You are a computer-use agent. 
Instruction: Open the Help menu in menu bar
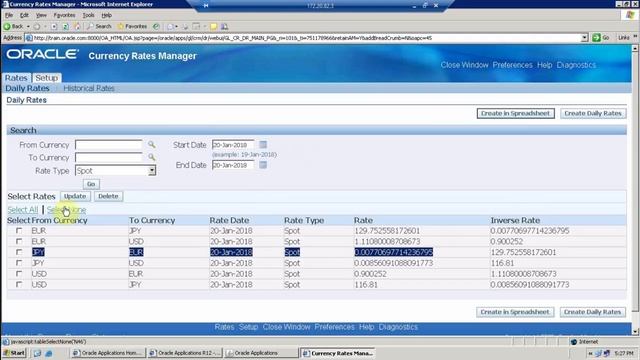point(107,15)
